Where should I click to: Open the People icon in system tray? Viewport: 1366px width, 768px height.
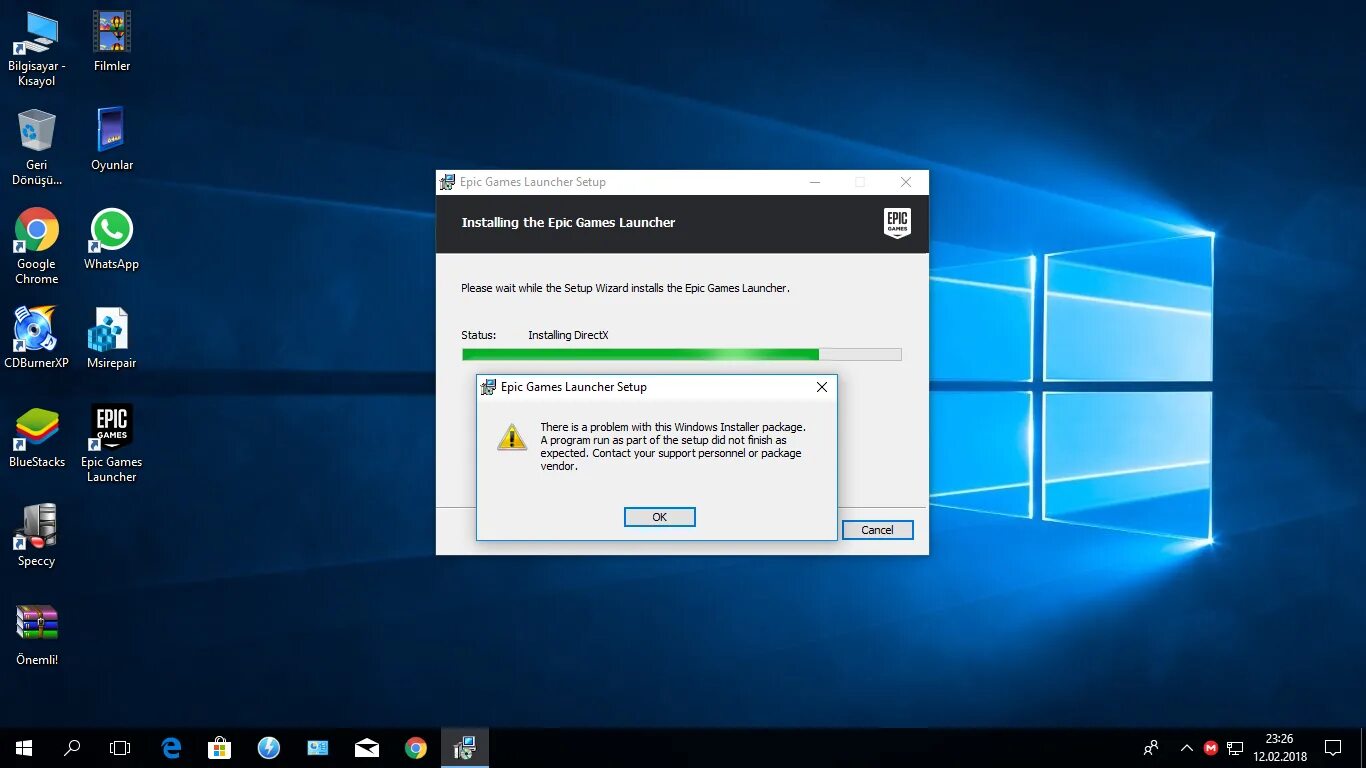pos(1151,748)
